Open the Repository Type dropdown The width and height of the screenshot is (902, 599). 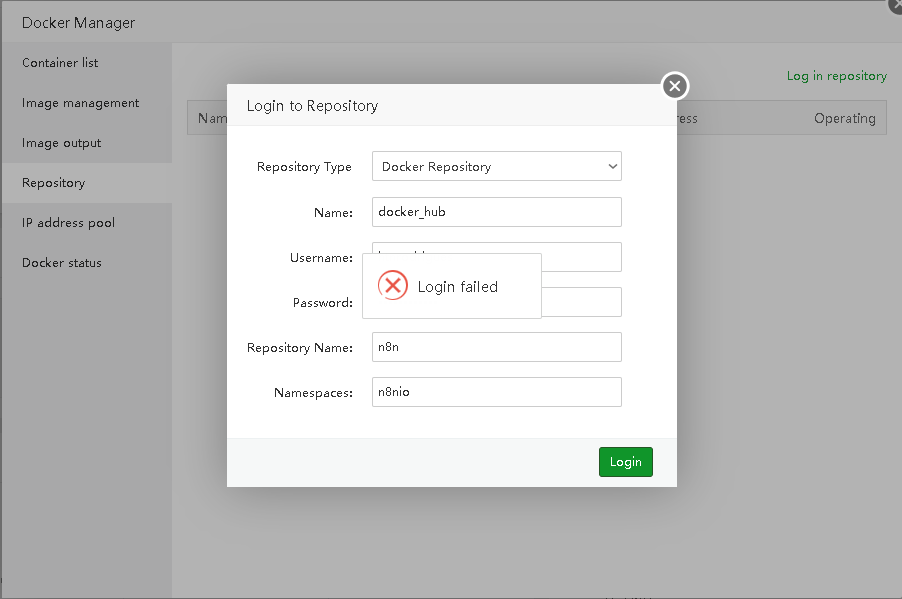pyautogui.click(x=496, y=166)
